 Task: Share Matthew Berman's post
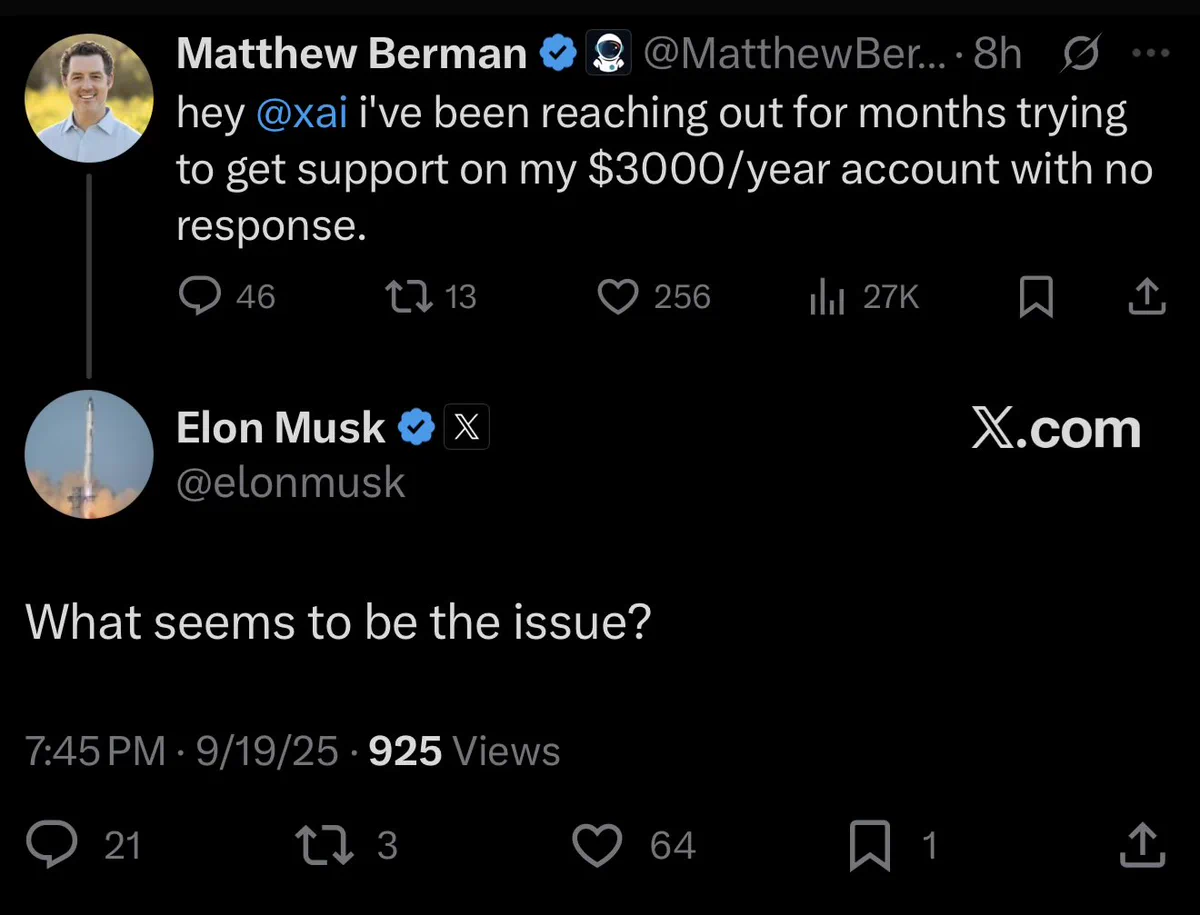[x=1147, y=296]
